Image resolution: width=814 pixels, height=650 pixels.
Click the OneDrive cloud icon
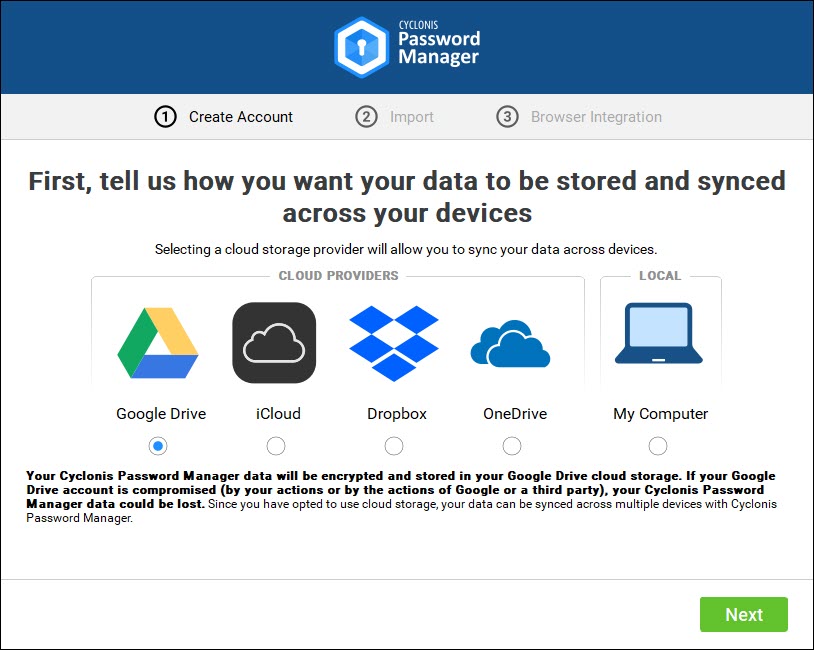(x=510, y=344)
